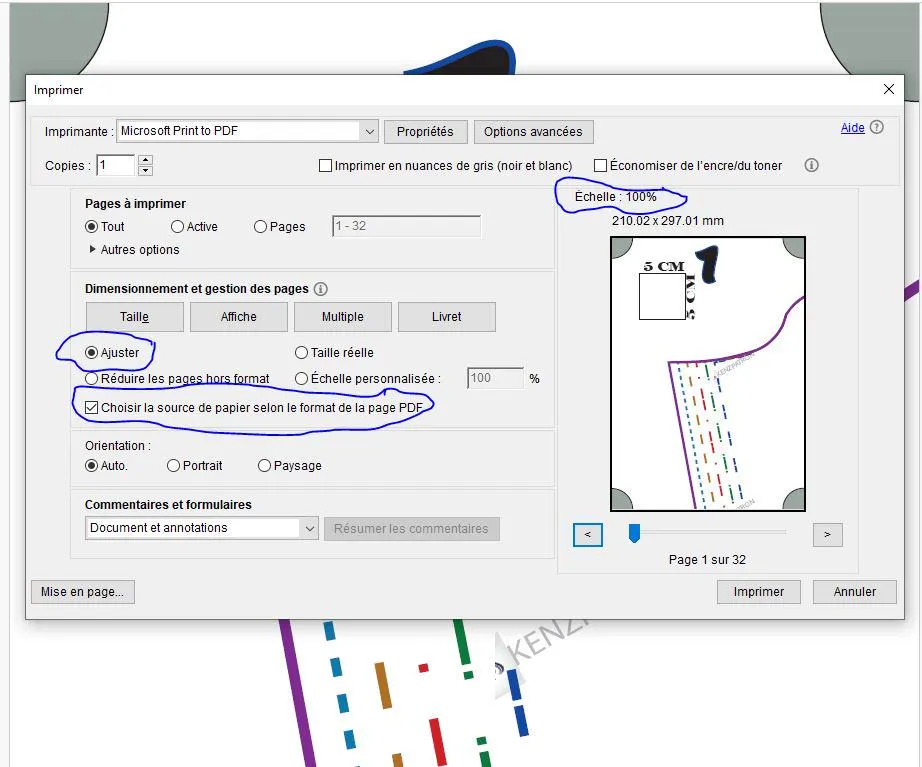
Task: Open the Commentaires et formulaires dropdown
Action: 202,528
